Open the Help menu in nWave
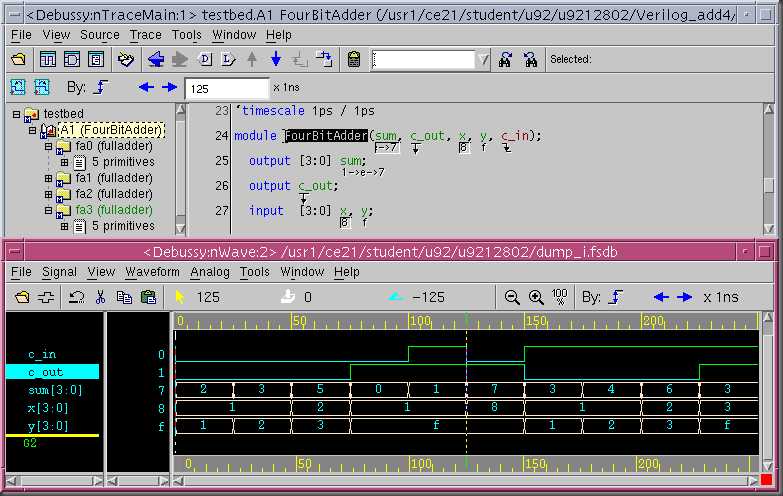Viewport: 783px width, 496px height. point(347,272)
